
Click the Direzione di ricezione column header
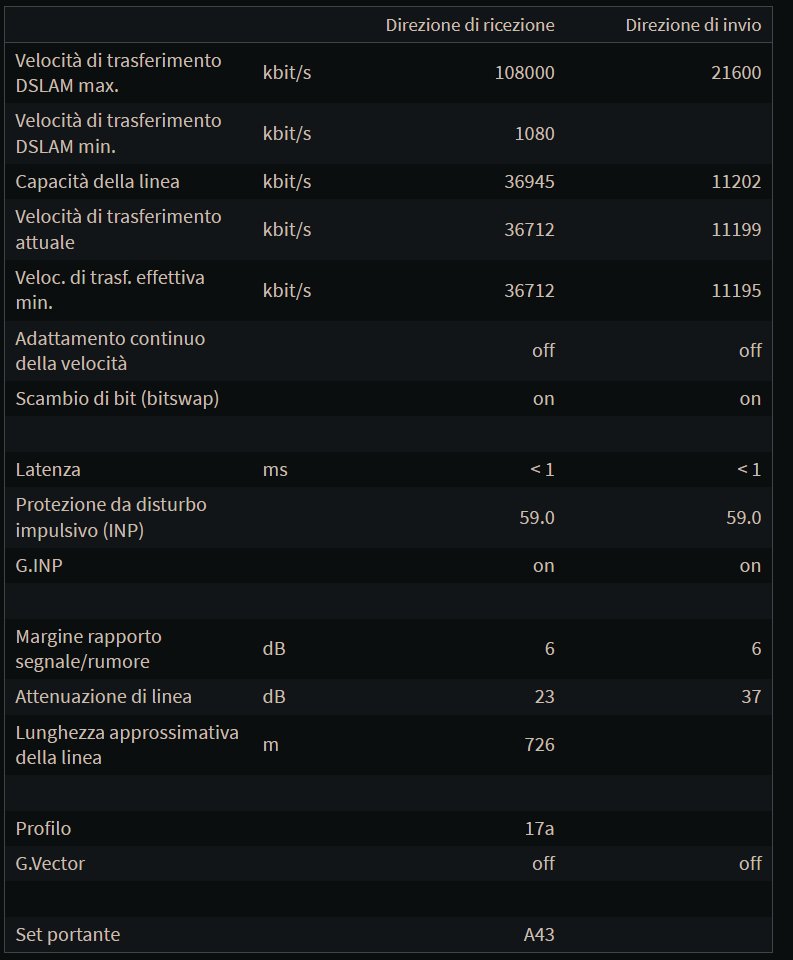(x=470, y=25)
